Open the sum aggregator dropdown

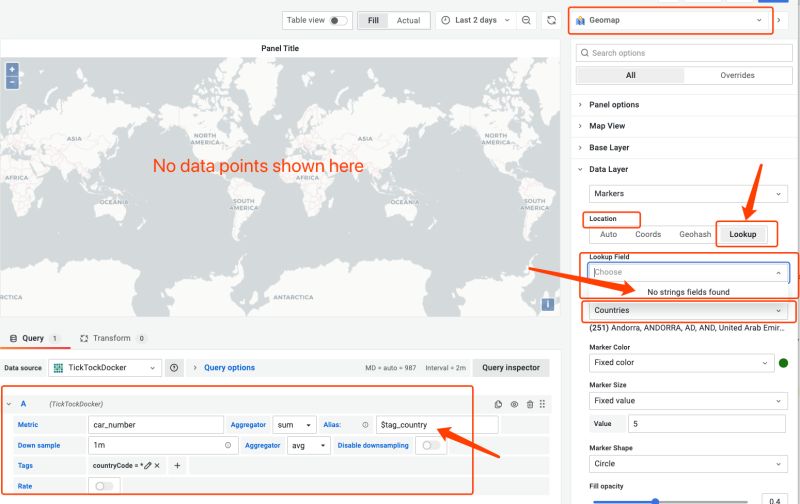pyautogui.click(x=294, y=425)
